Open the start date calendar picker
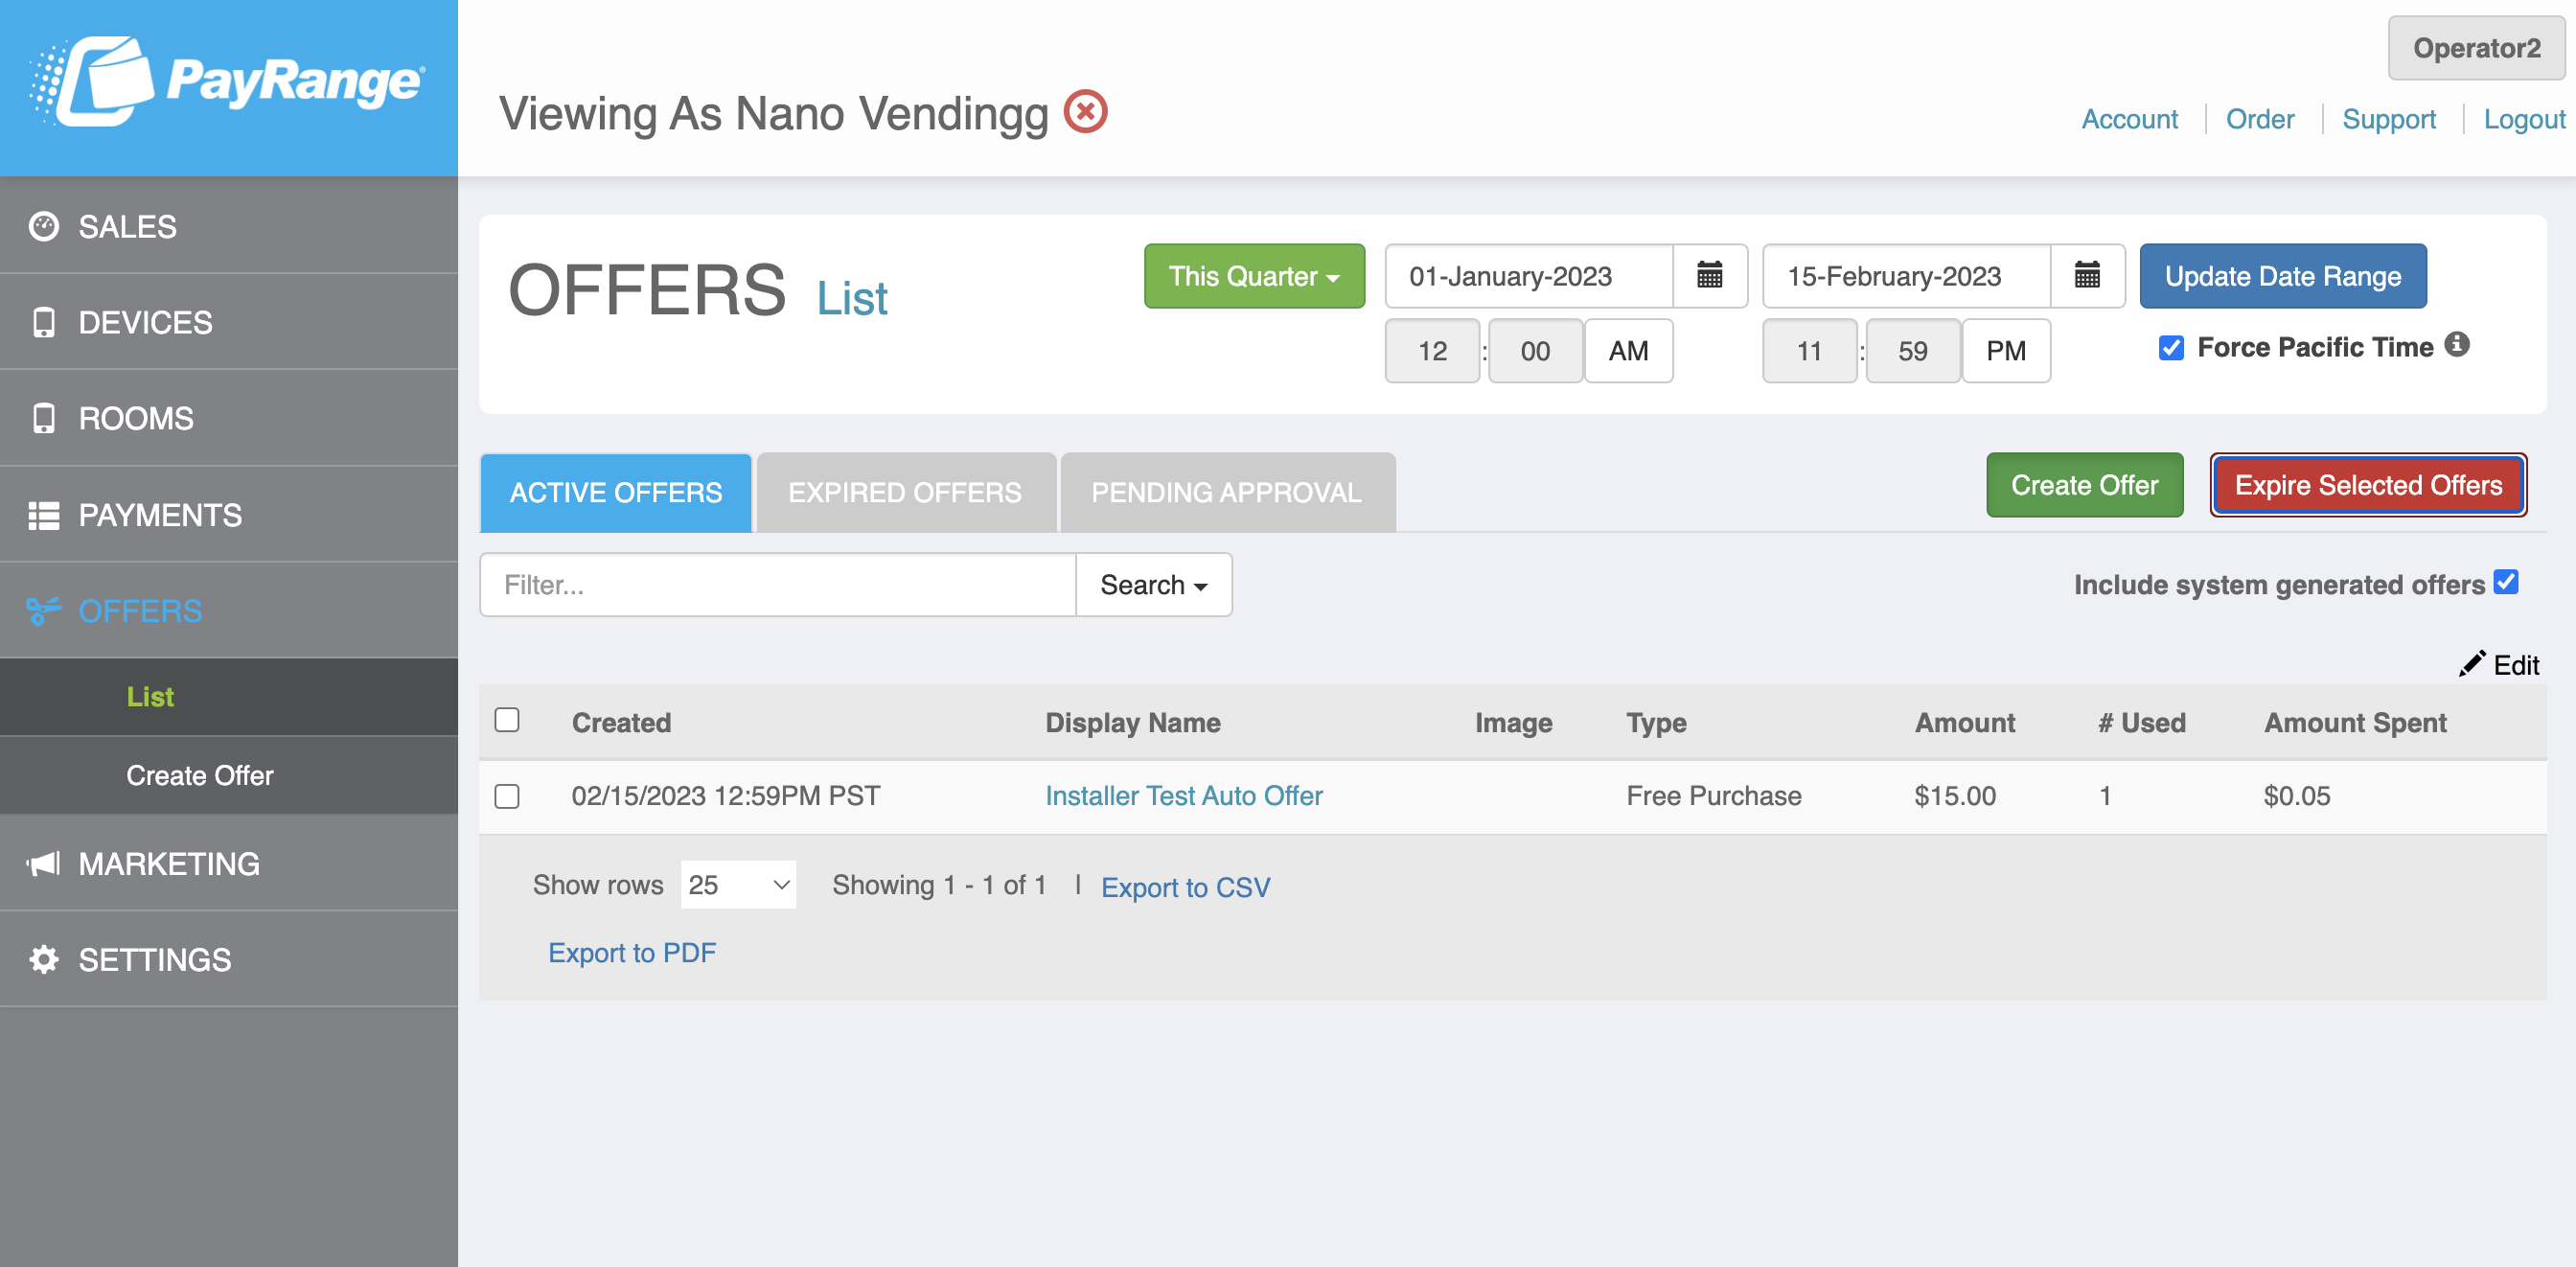Image resolution: width=2576 pixels, height=1267 pixels. pos(1709,275)
